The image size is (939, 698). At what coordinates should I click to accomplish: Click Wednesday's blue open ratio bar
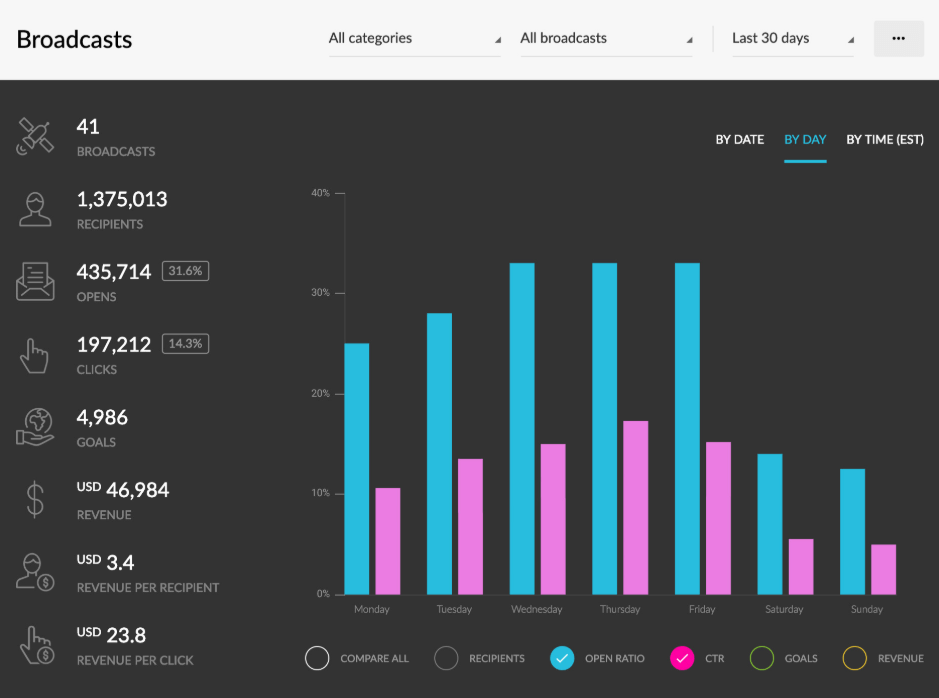point(522,428)
